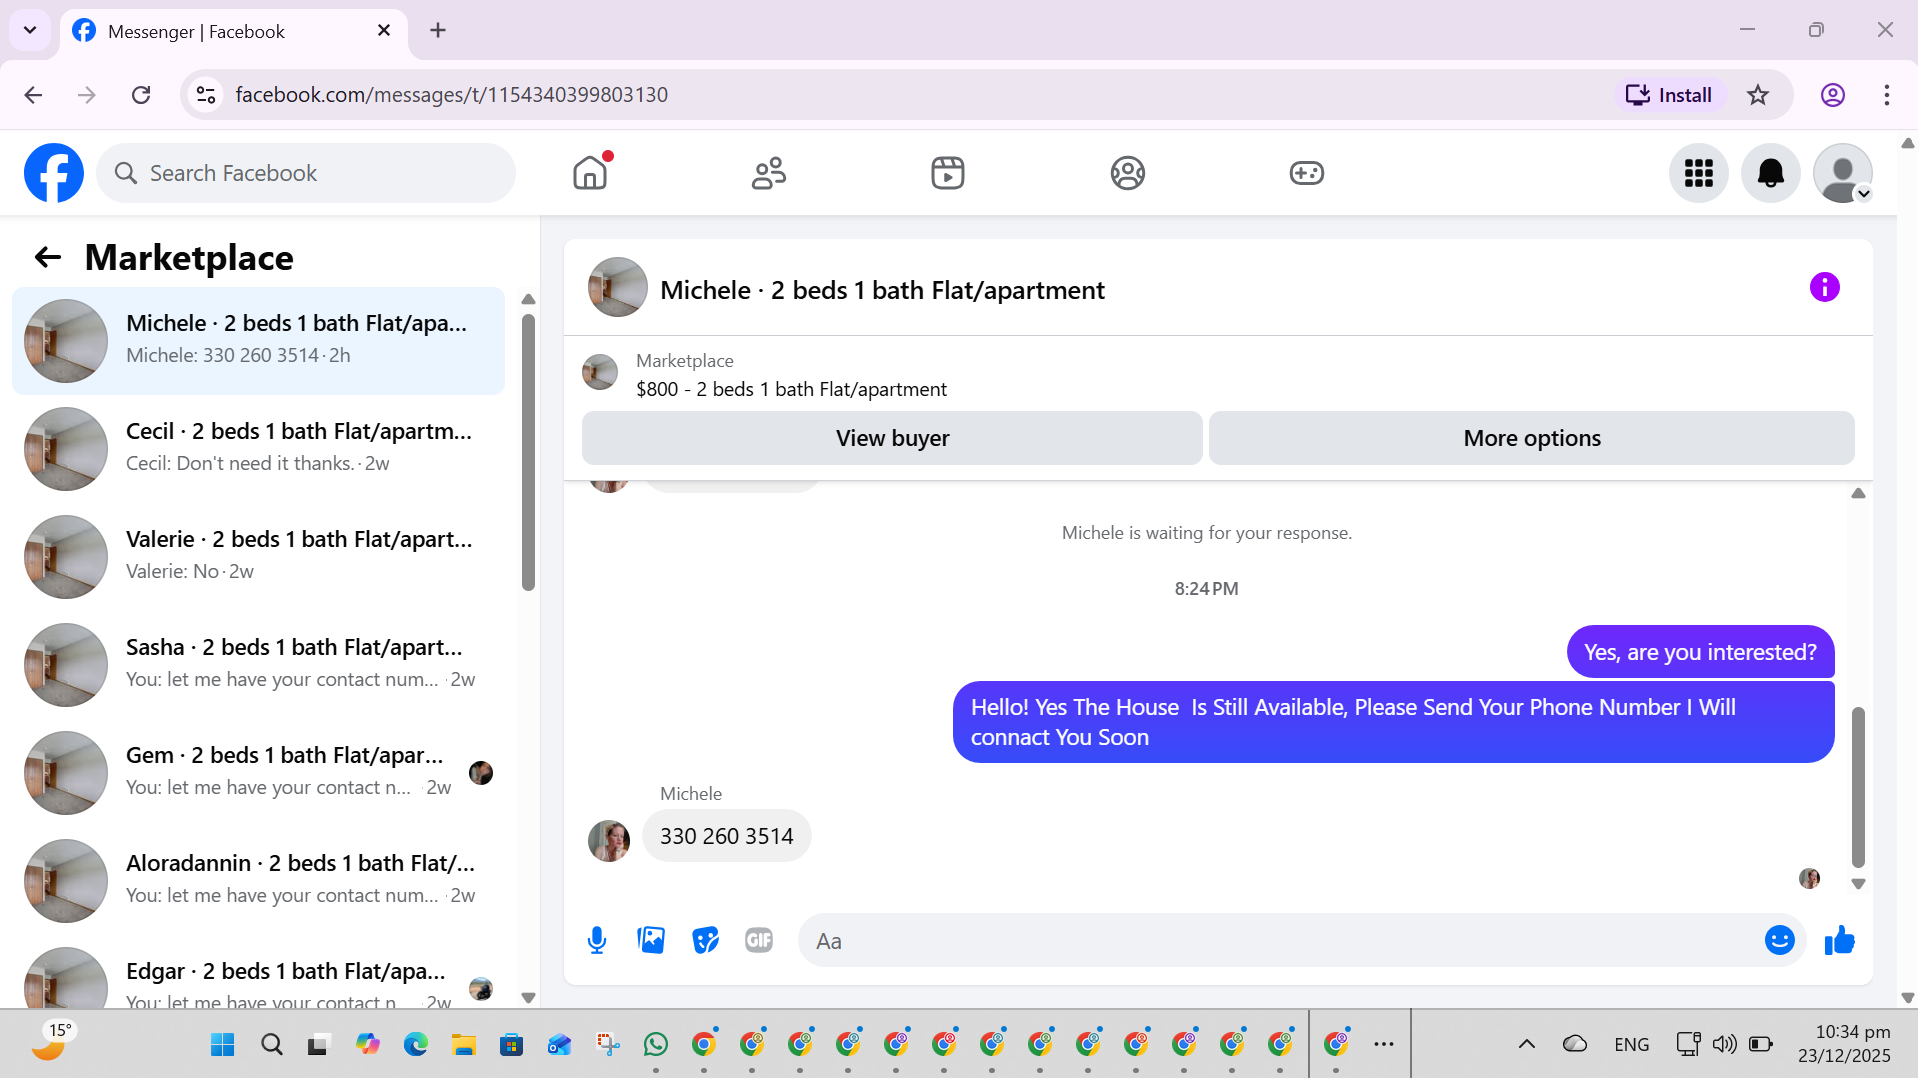Open the Friends icon in top navigation
This screenshot has width=1918, height=1078.
point(769,173)
